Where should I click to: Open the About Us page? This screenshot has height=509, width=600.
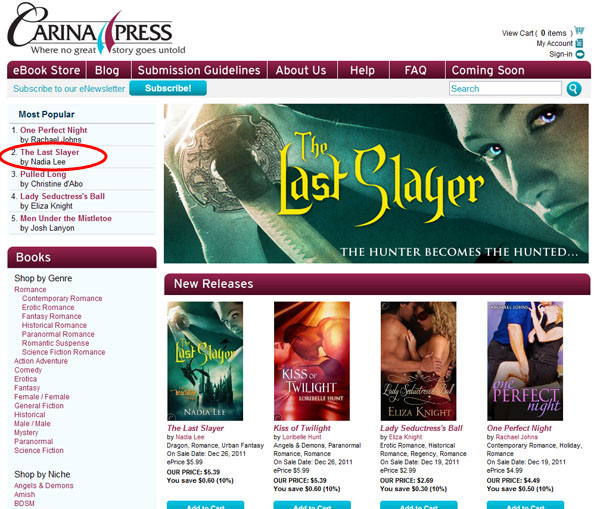pyautogui.click(x=301, y=70)
